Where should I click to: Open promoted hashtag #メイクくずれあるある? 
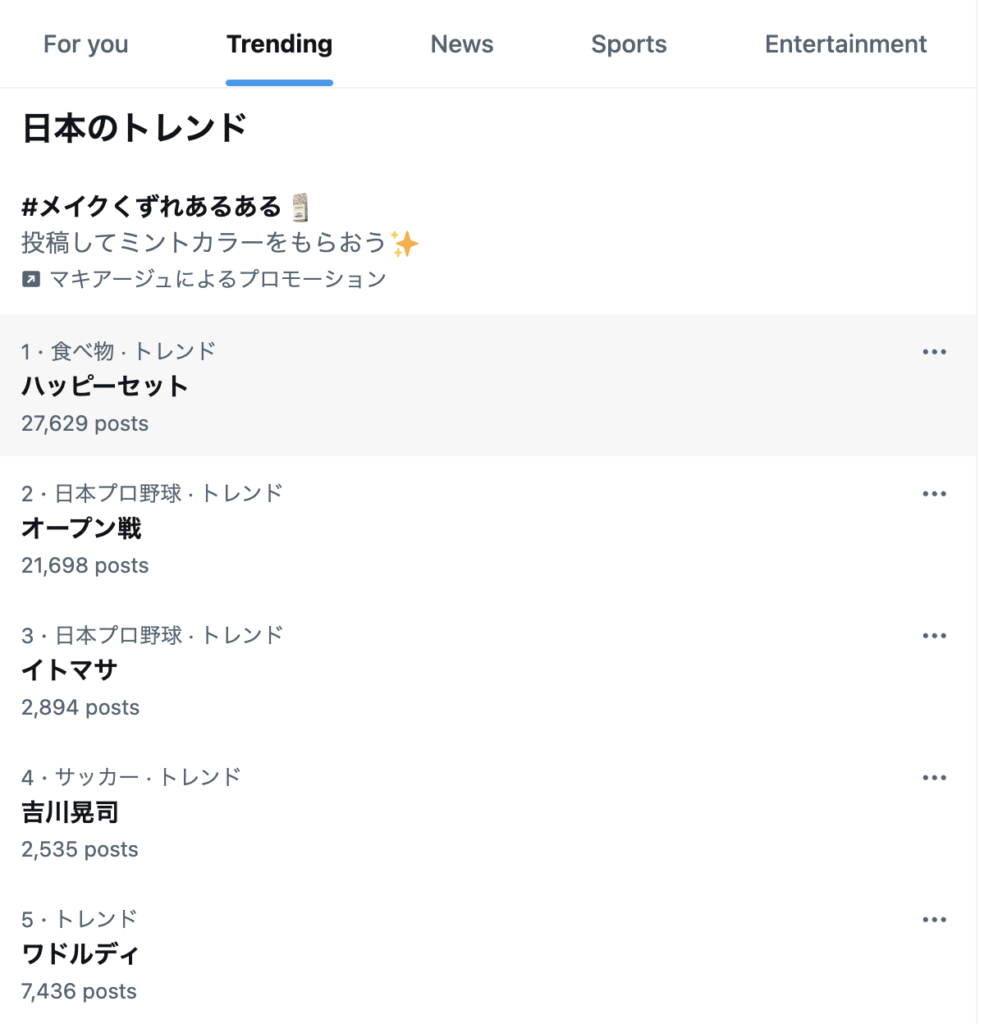coord(152,207)
